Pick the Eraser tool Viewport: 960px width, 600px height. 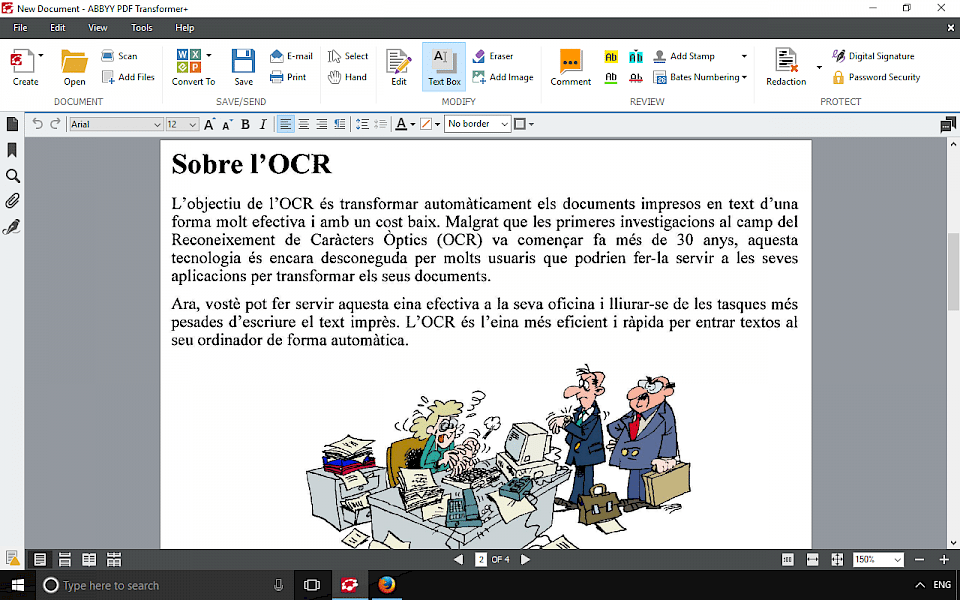[x=492, y=56]
